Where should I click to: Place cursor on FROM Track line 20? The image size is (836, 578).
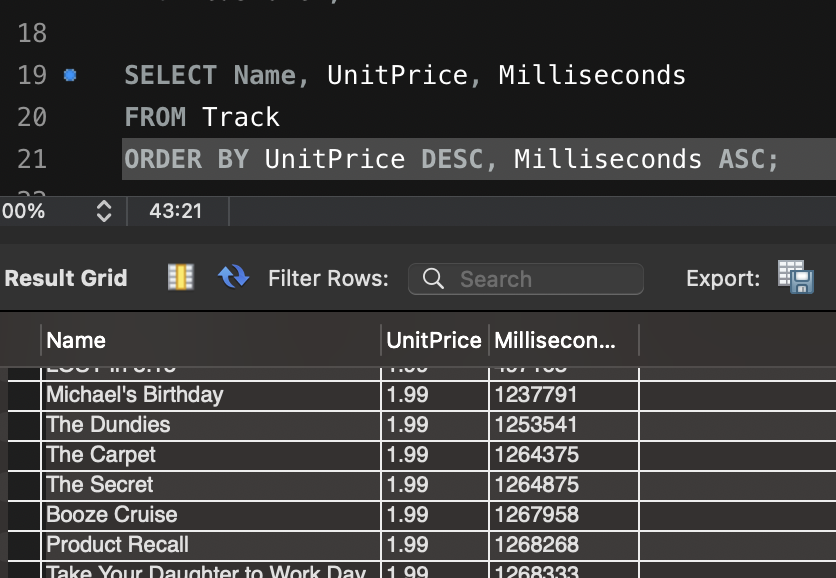tap(202, 117)
